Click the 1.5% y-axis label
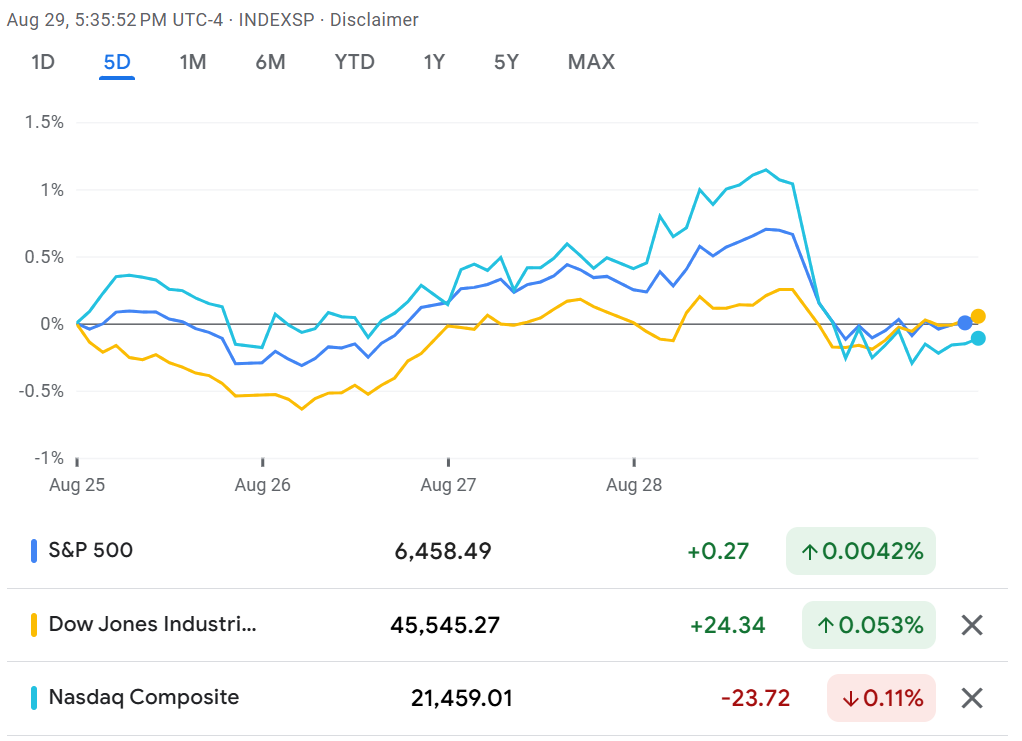 [44, 122]
